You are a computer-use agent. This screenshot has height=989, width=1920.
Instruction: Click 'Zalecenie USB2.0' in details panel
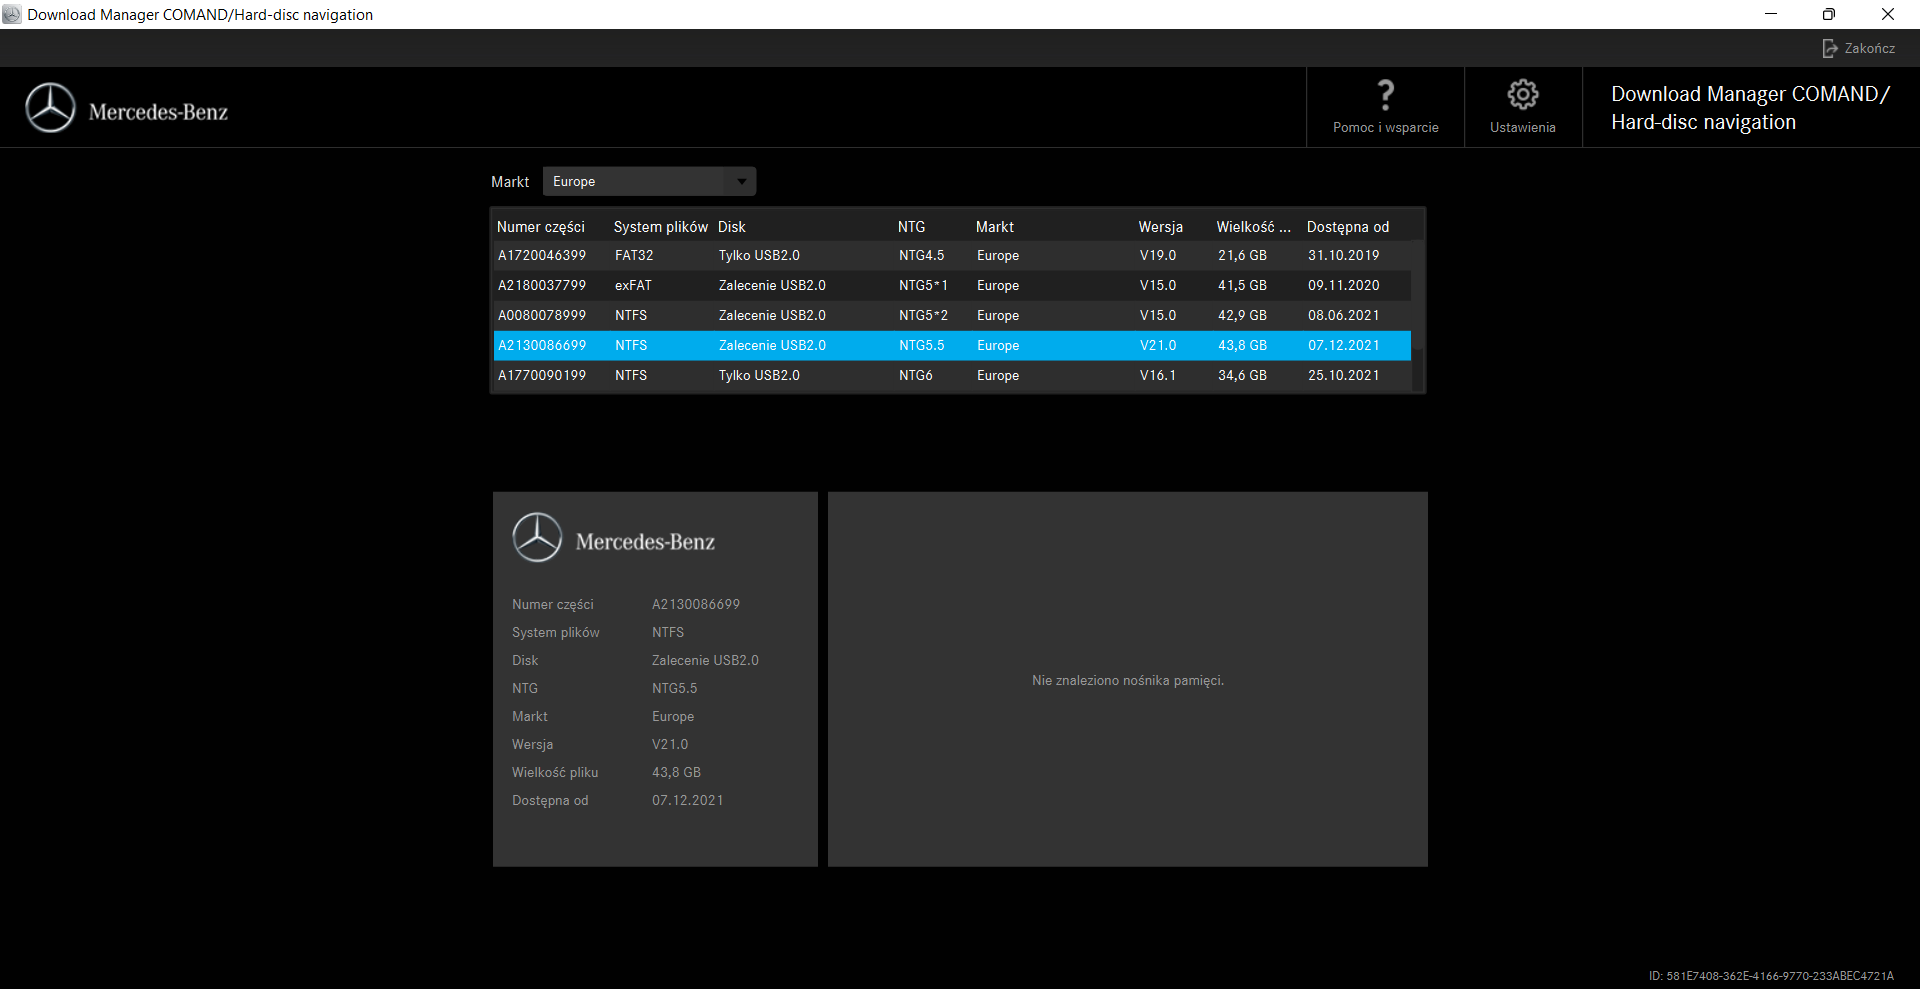705,660
